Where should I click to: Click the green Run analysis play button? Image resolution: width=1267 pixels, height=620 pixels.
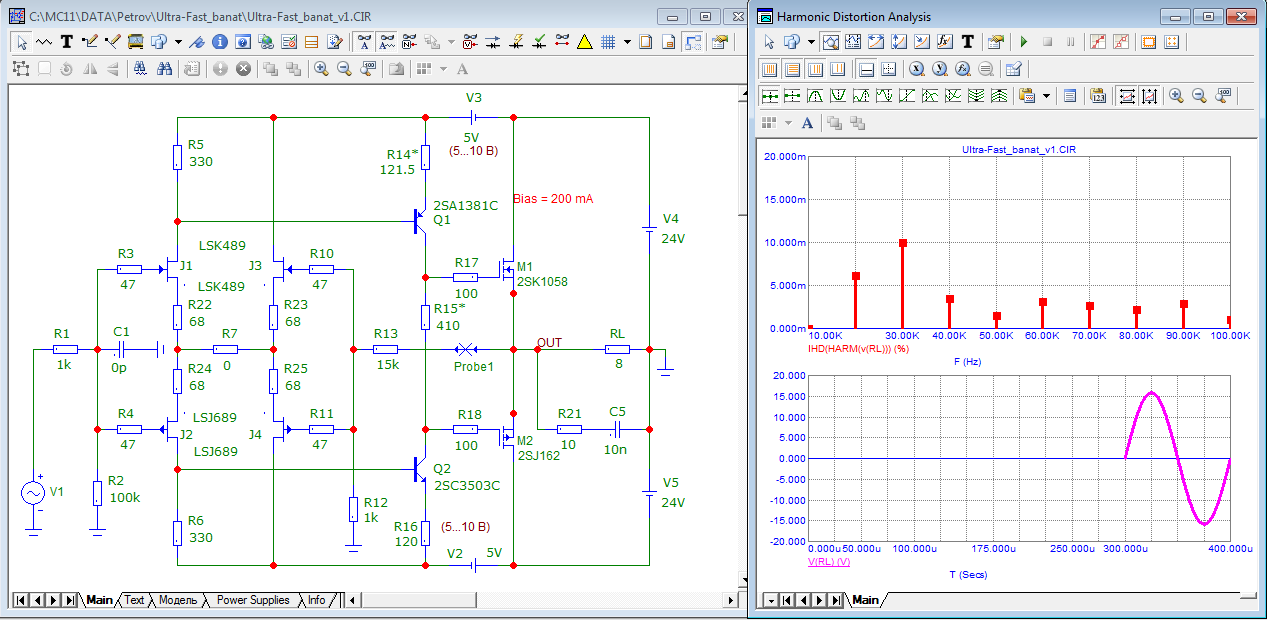[x=1023, y=42]
